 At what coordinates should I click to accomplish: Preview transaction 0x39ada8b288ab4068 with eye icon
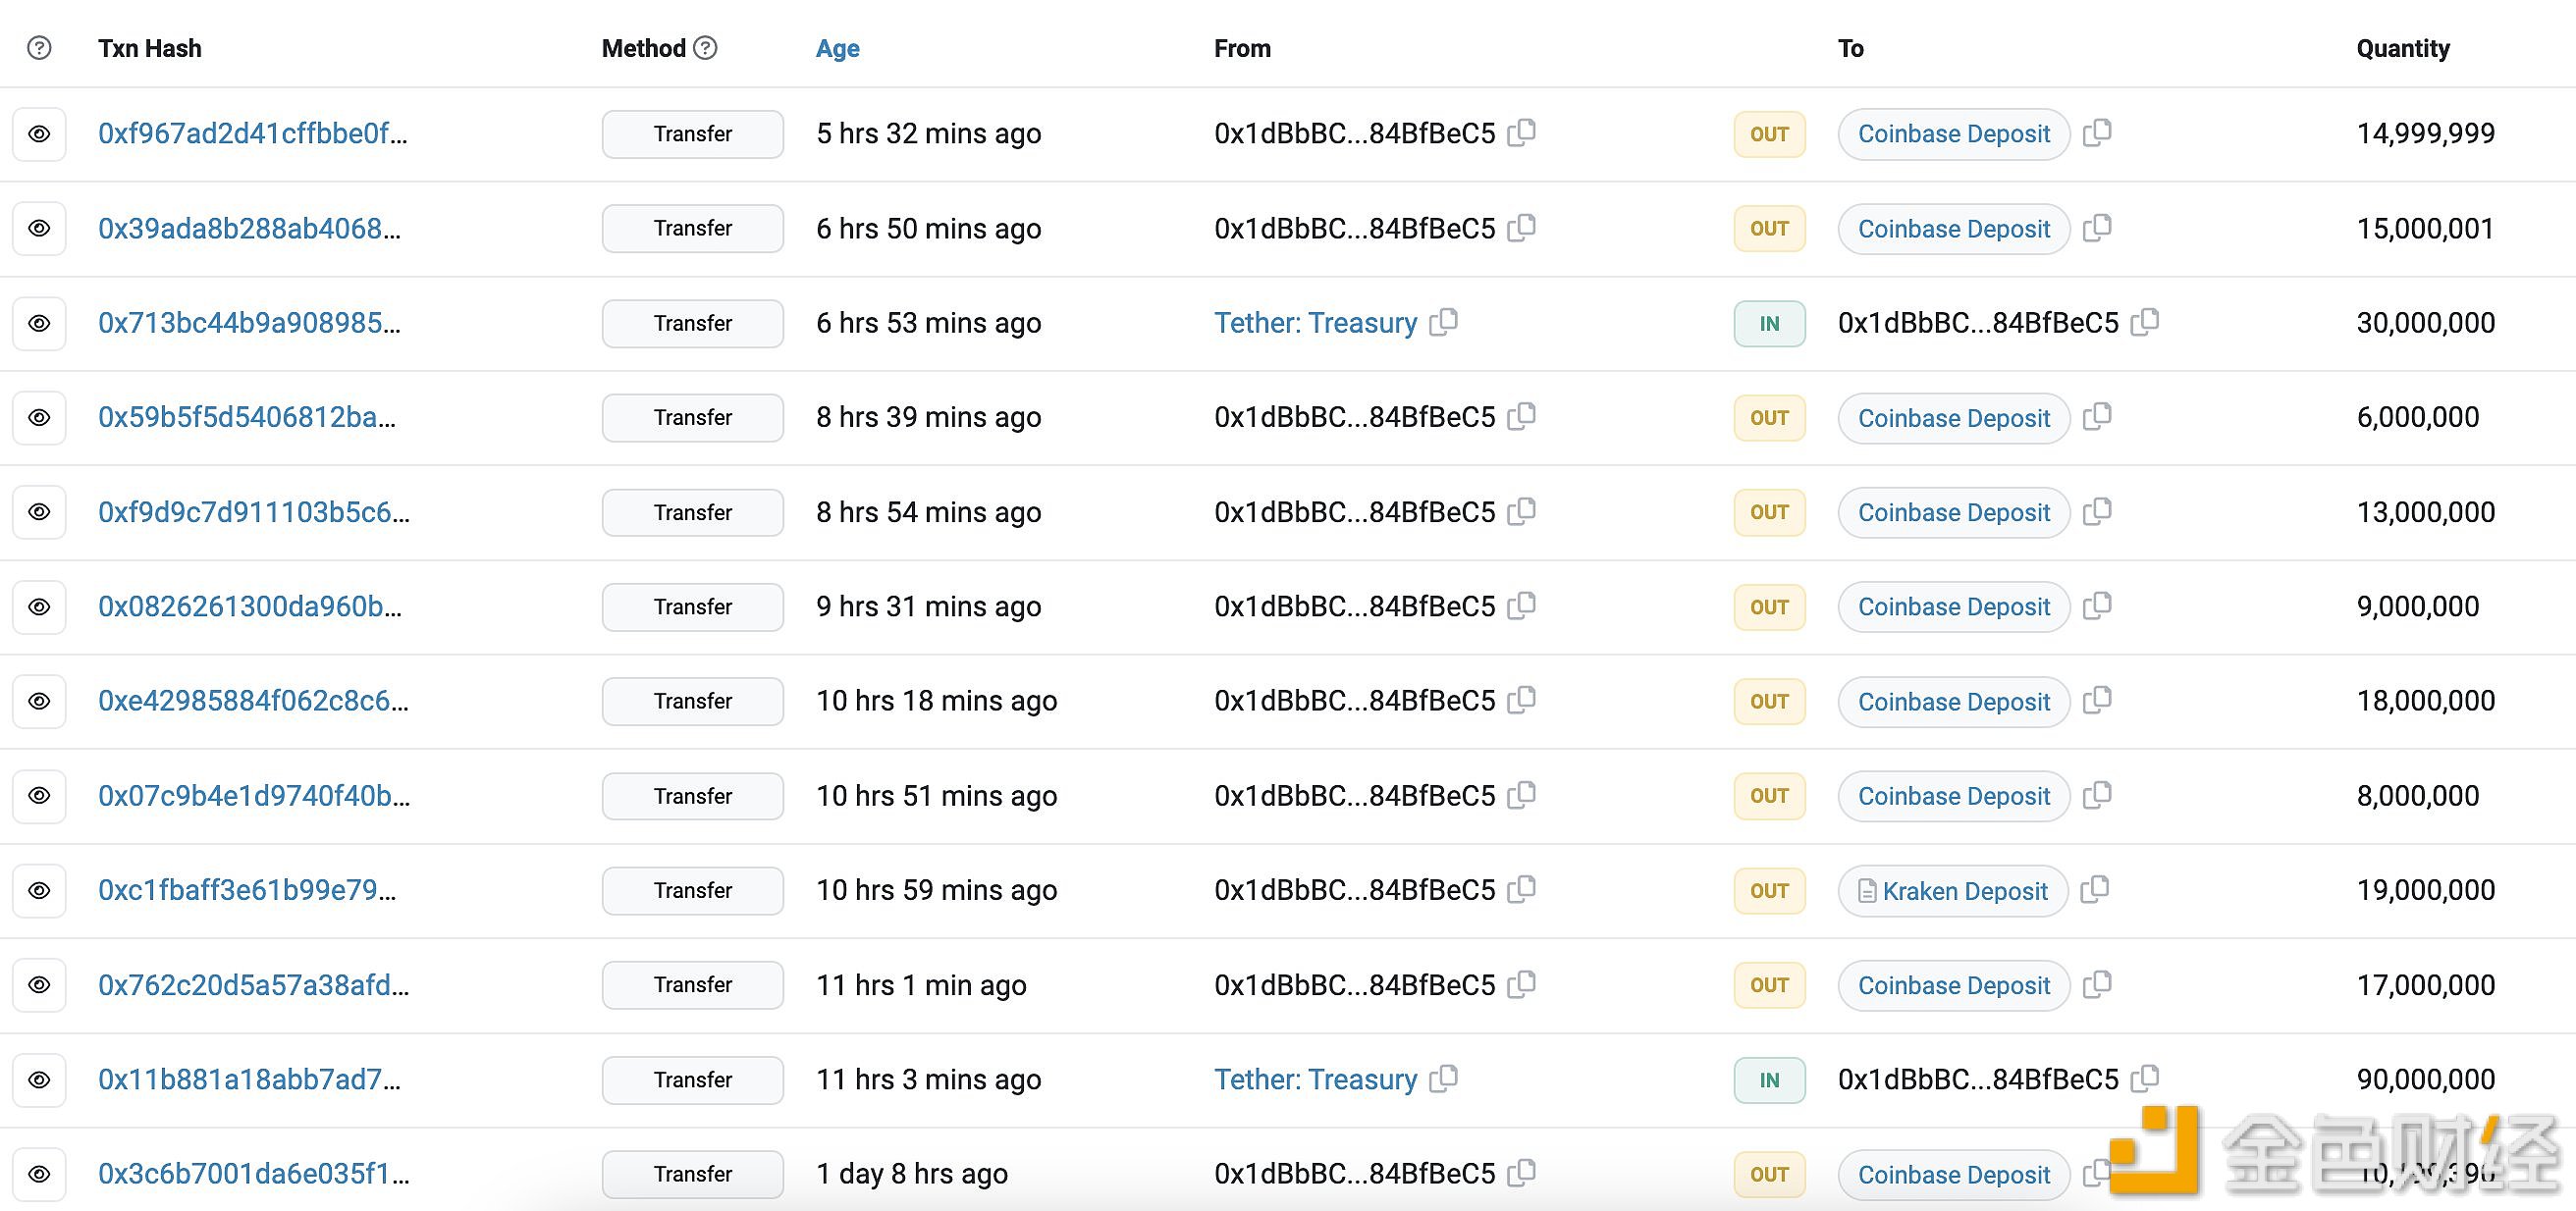coord(39,228)
